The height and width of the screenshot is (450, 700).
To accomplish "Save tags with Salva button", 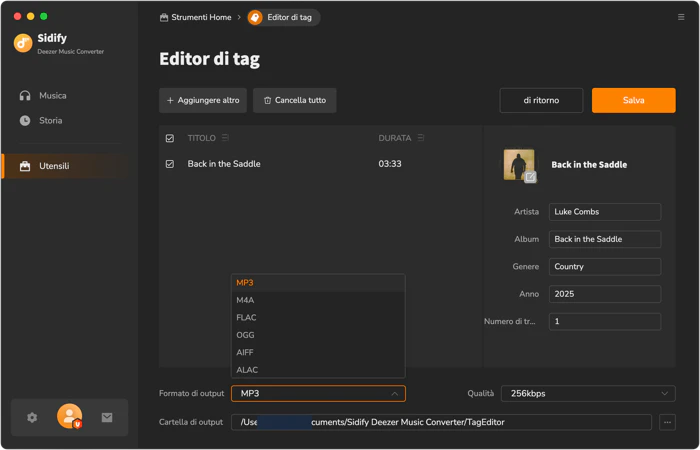I will coord(633,100).
